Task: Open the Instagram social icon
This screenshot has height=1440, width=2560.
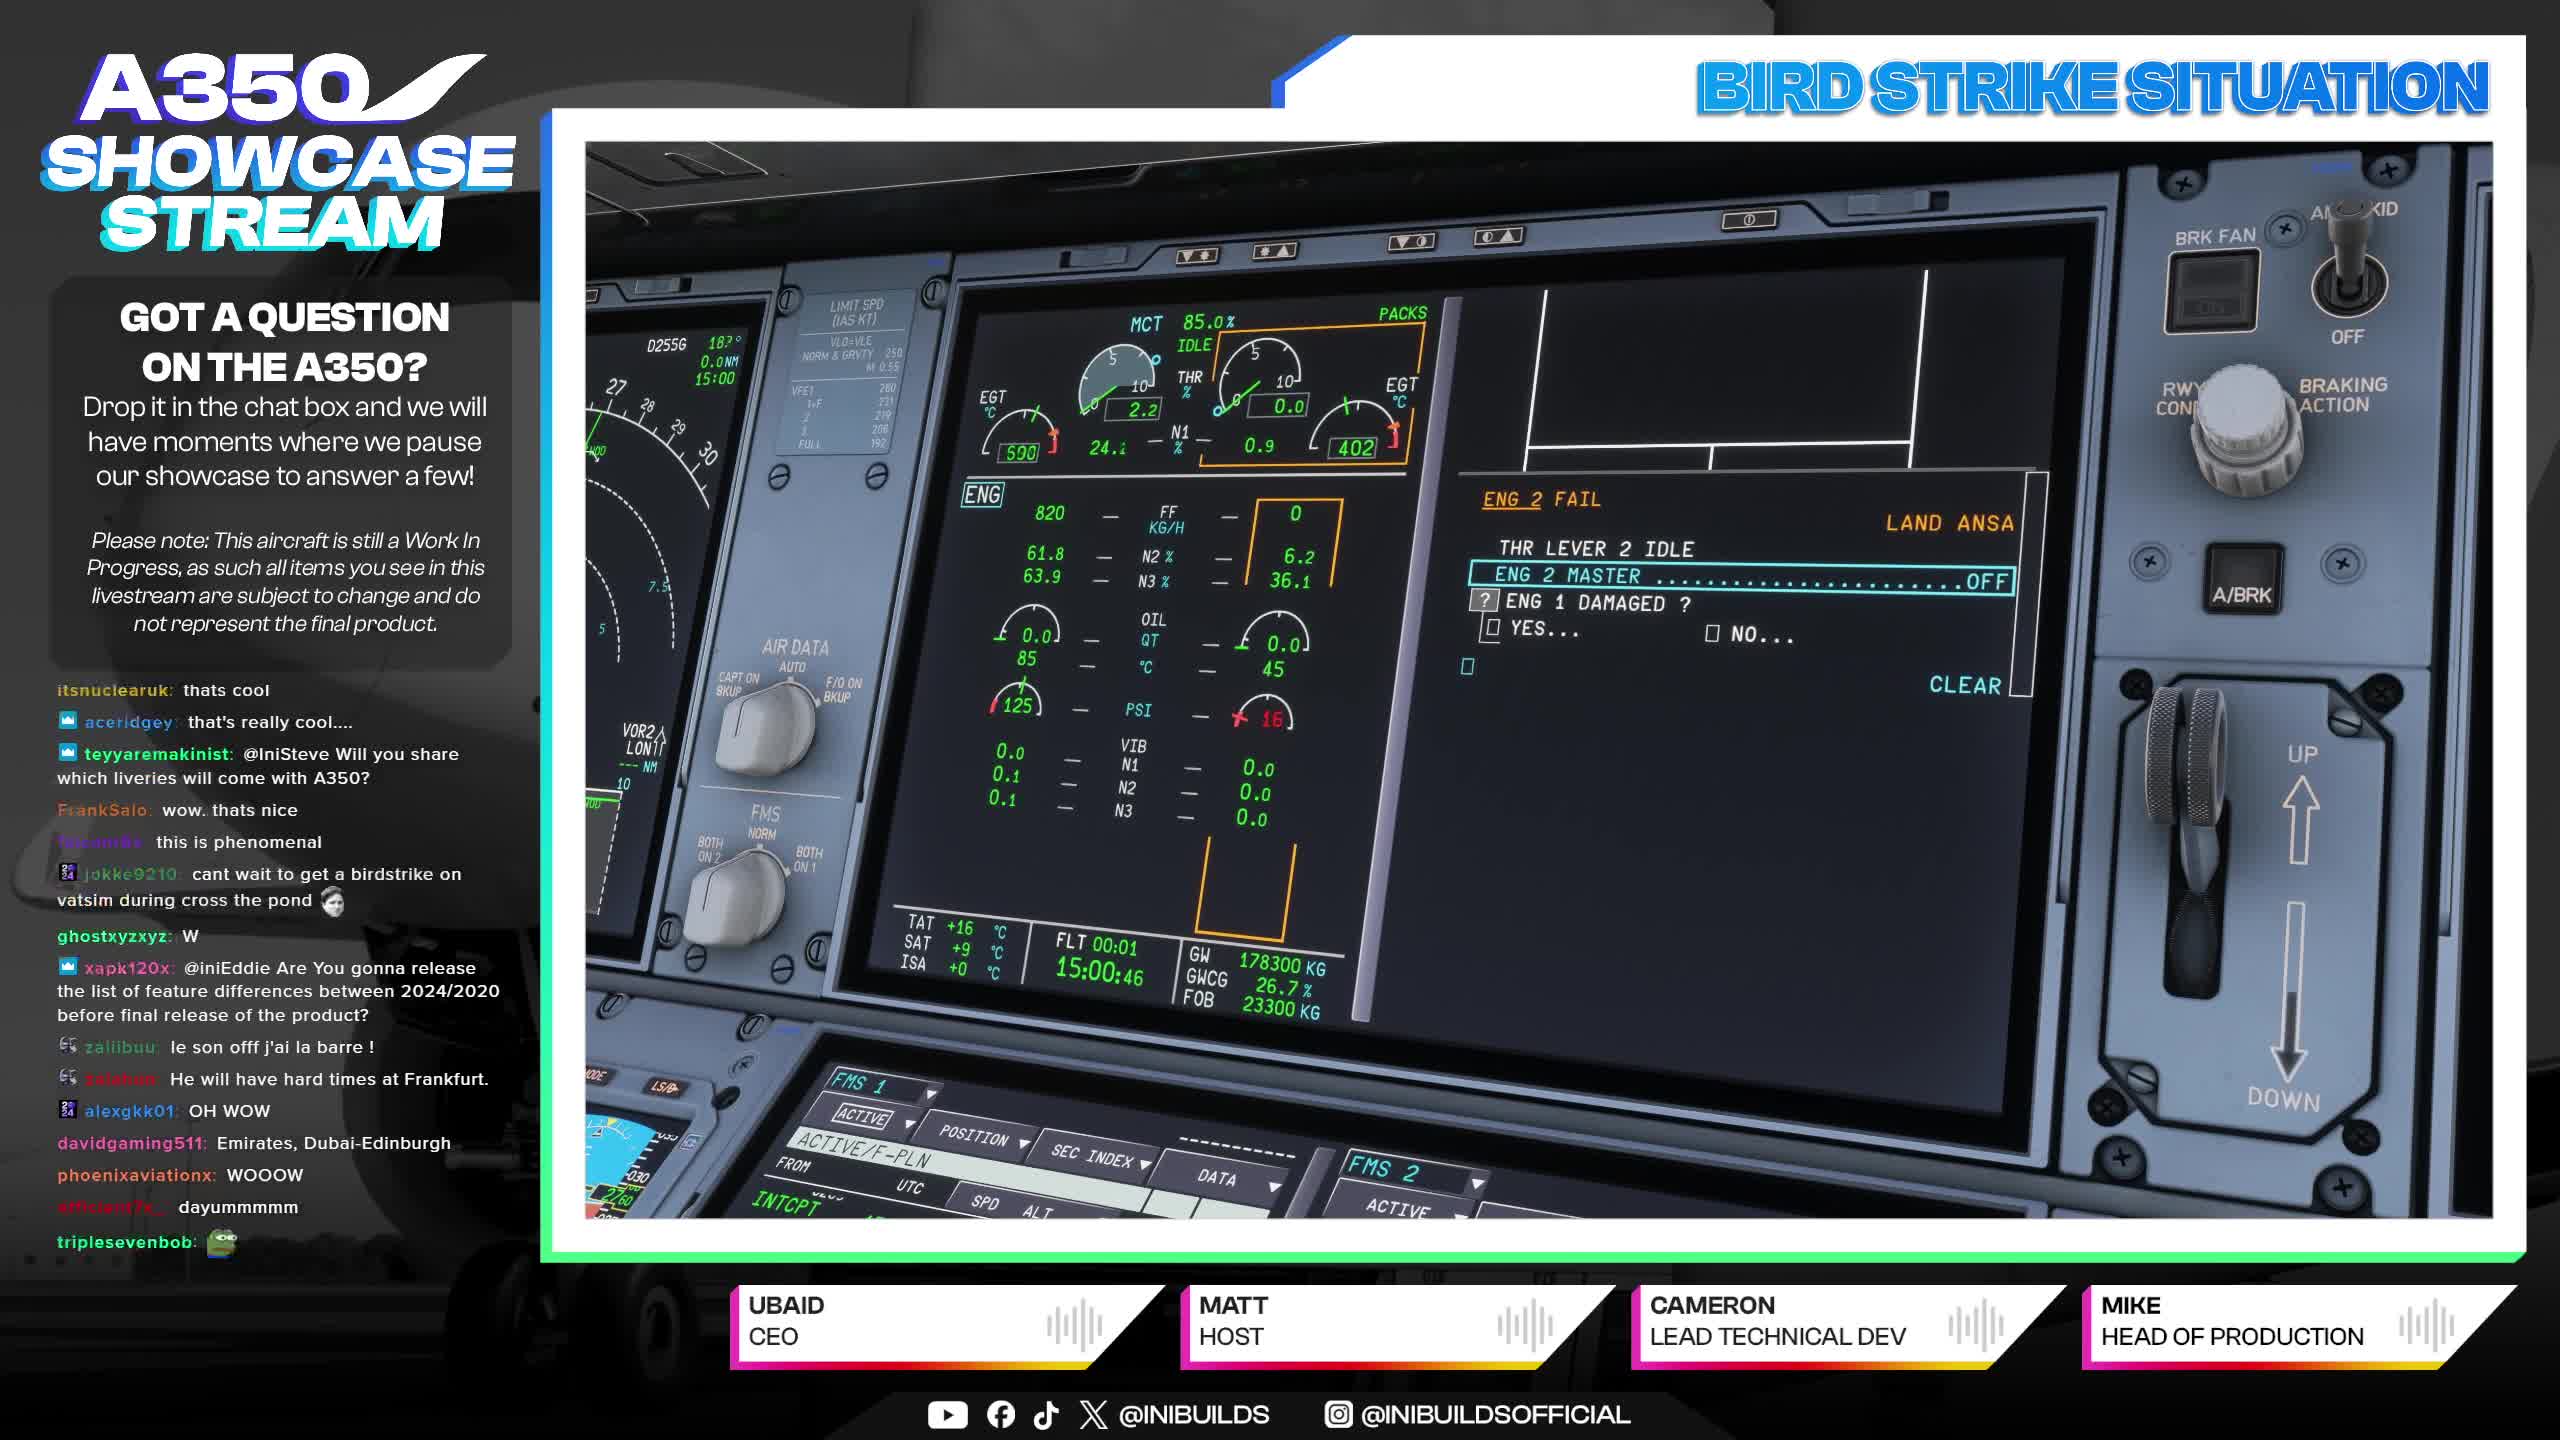Action: 1338,1414
